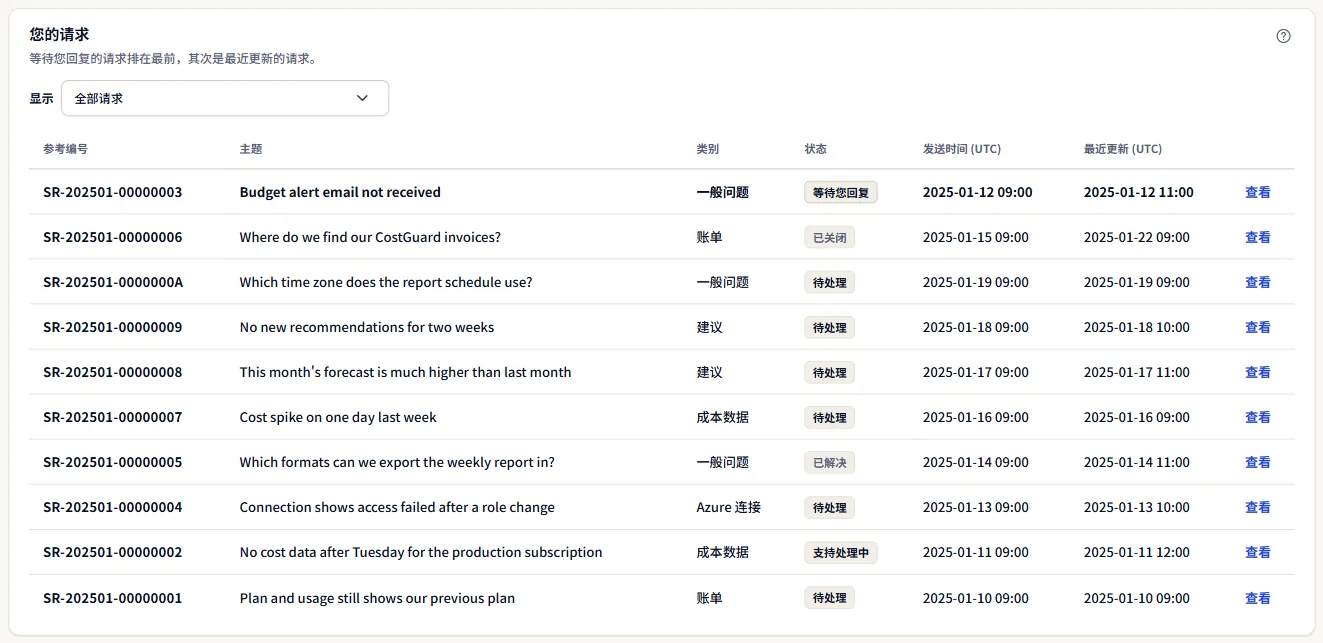The height and width of the screenshot is (643, 1323).
Task: Click subject about weekly report export formats
Action: point(397,462)
